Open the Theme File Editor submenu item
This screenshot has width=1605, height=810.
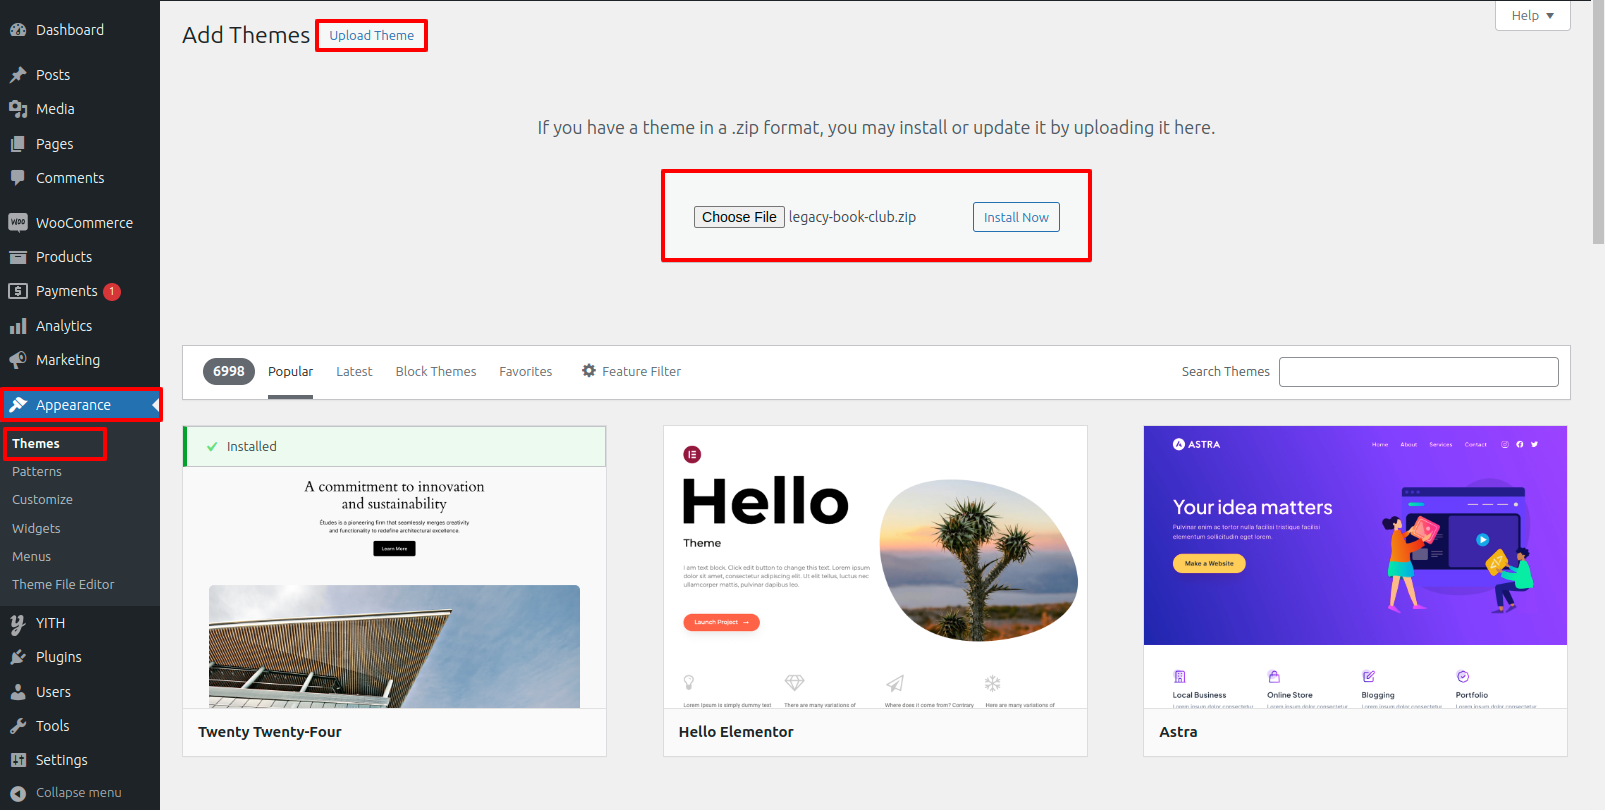pos(63,585)
